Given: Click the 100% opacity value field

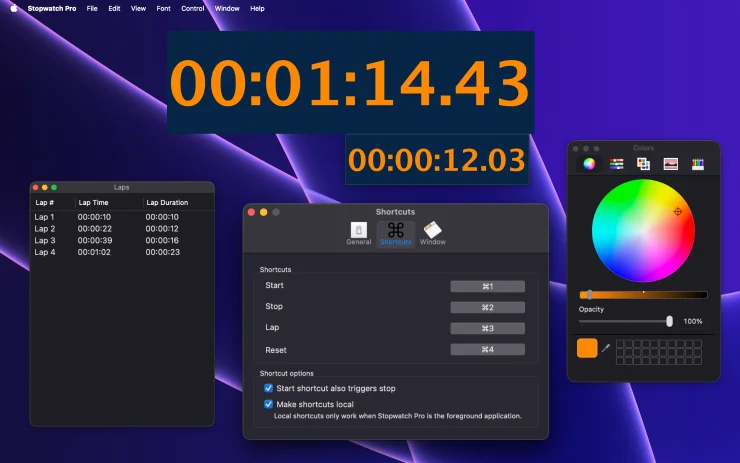Looking at the screenshot, I should coord(693,321).
